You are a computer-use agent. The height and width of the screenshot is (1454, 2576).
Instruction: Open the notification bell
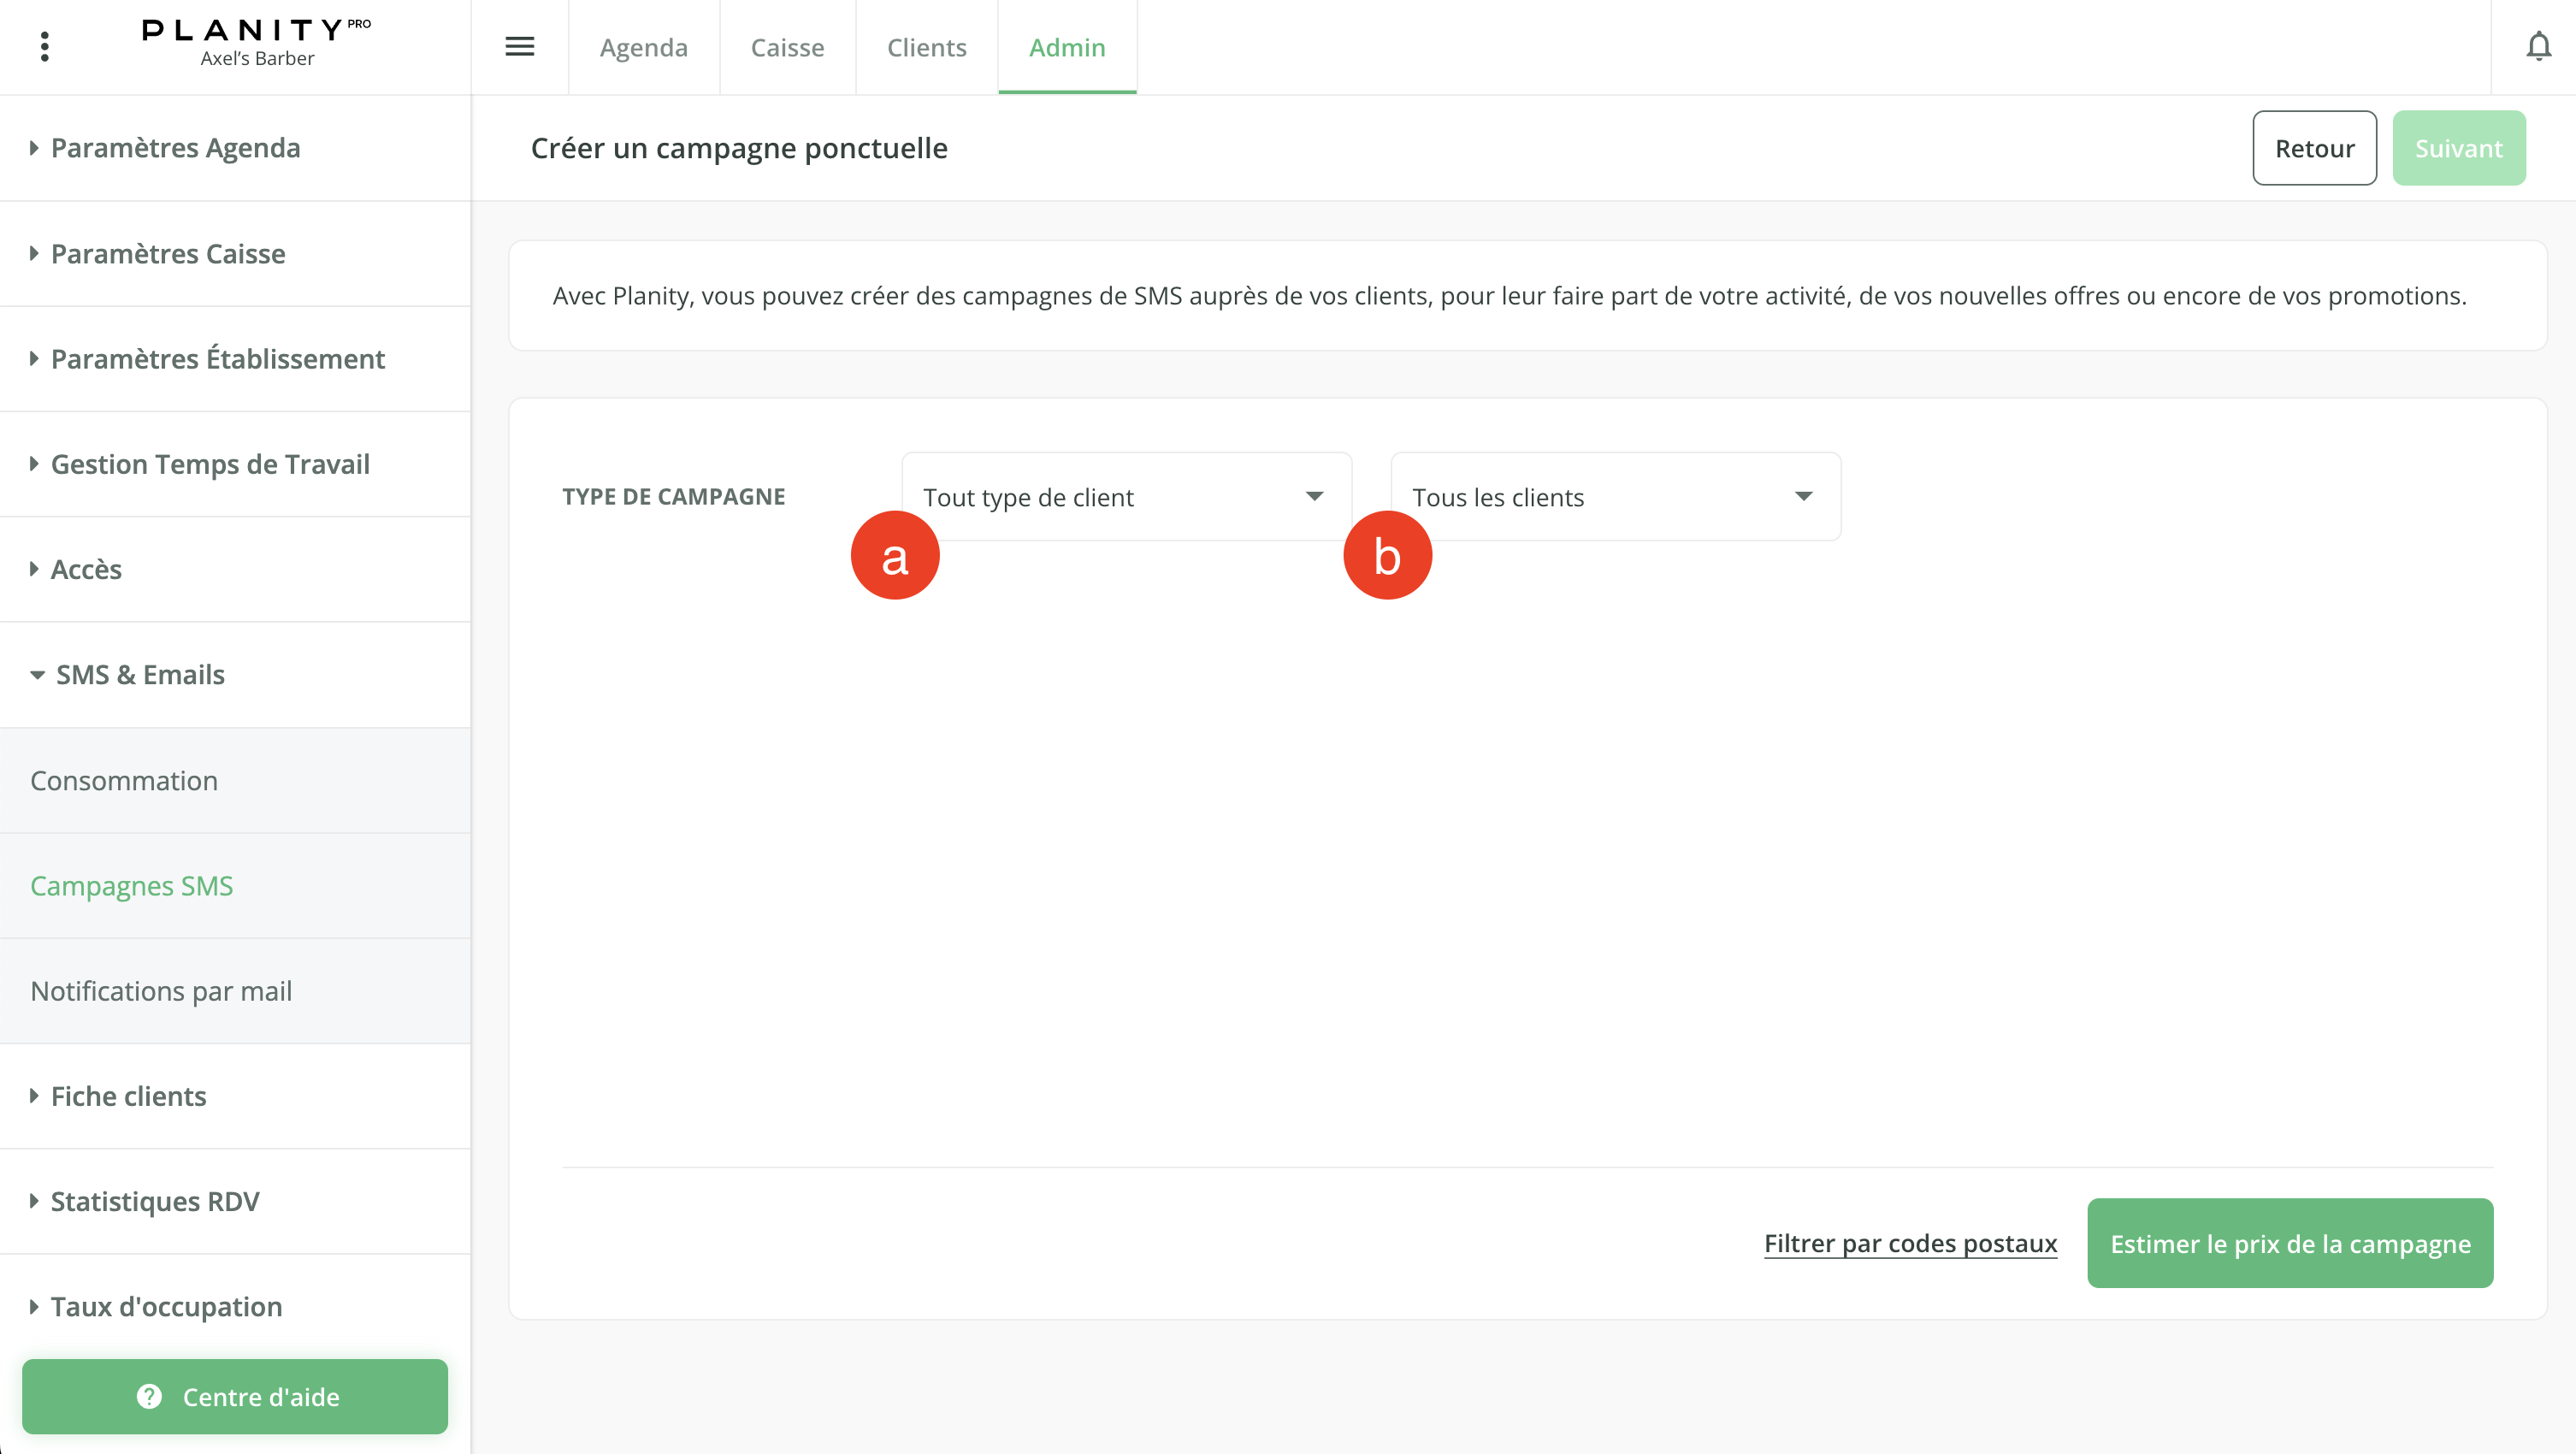2539,46
